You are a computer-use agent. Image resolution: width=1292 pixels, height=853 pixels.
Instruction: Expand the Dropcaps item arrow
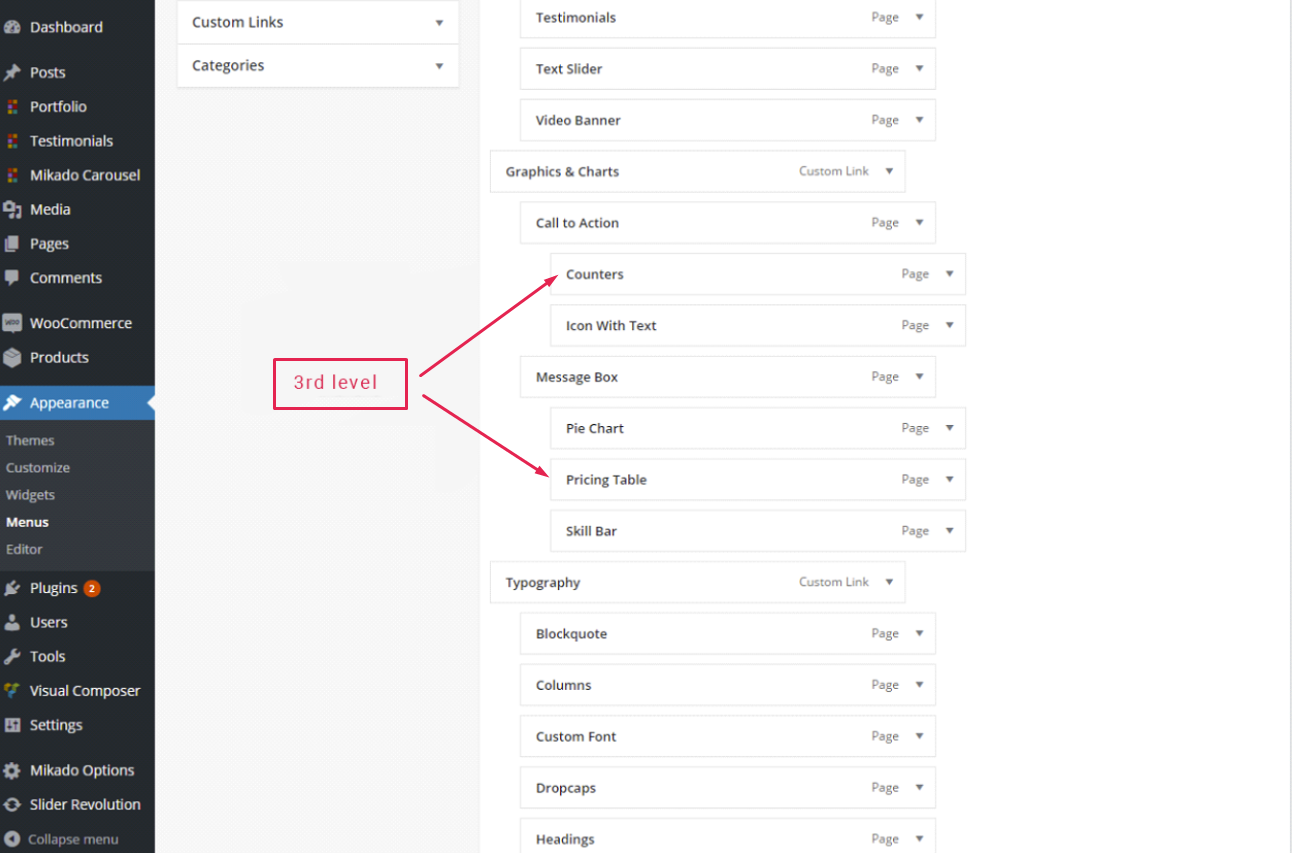(919, 788)
